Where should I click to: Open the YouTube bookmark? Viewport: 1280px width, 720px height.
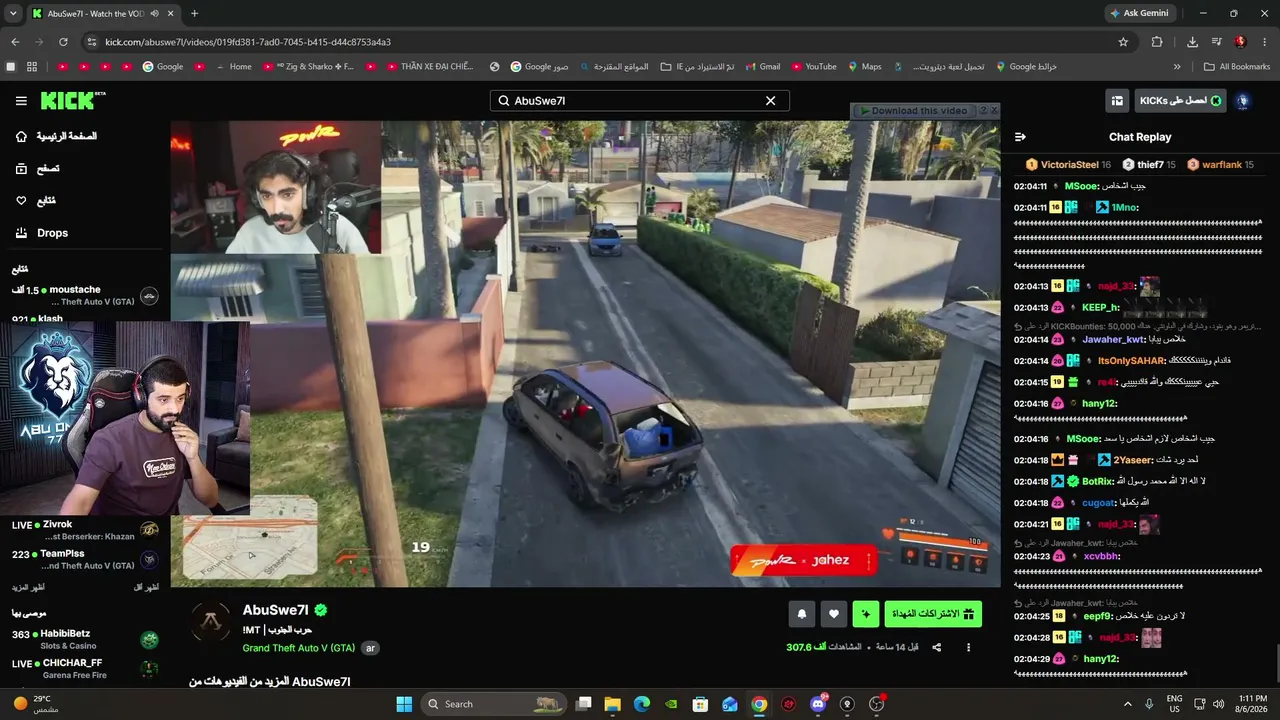(x=813, y=67)
